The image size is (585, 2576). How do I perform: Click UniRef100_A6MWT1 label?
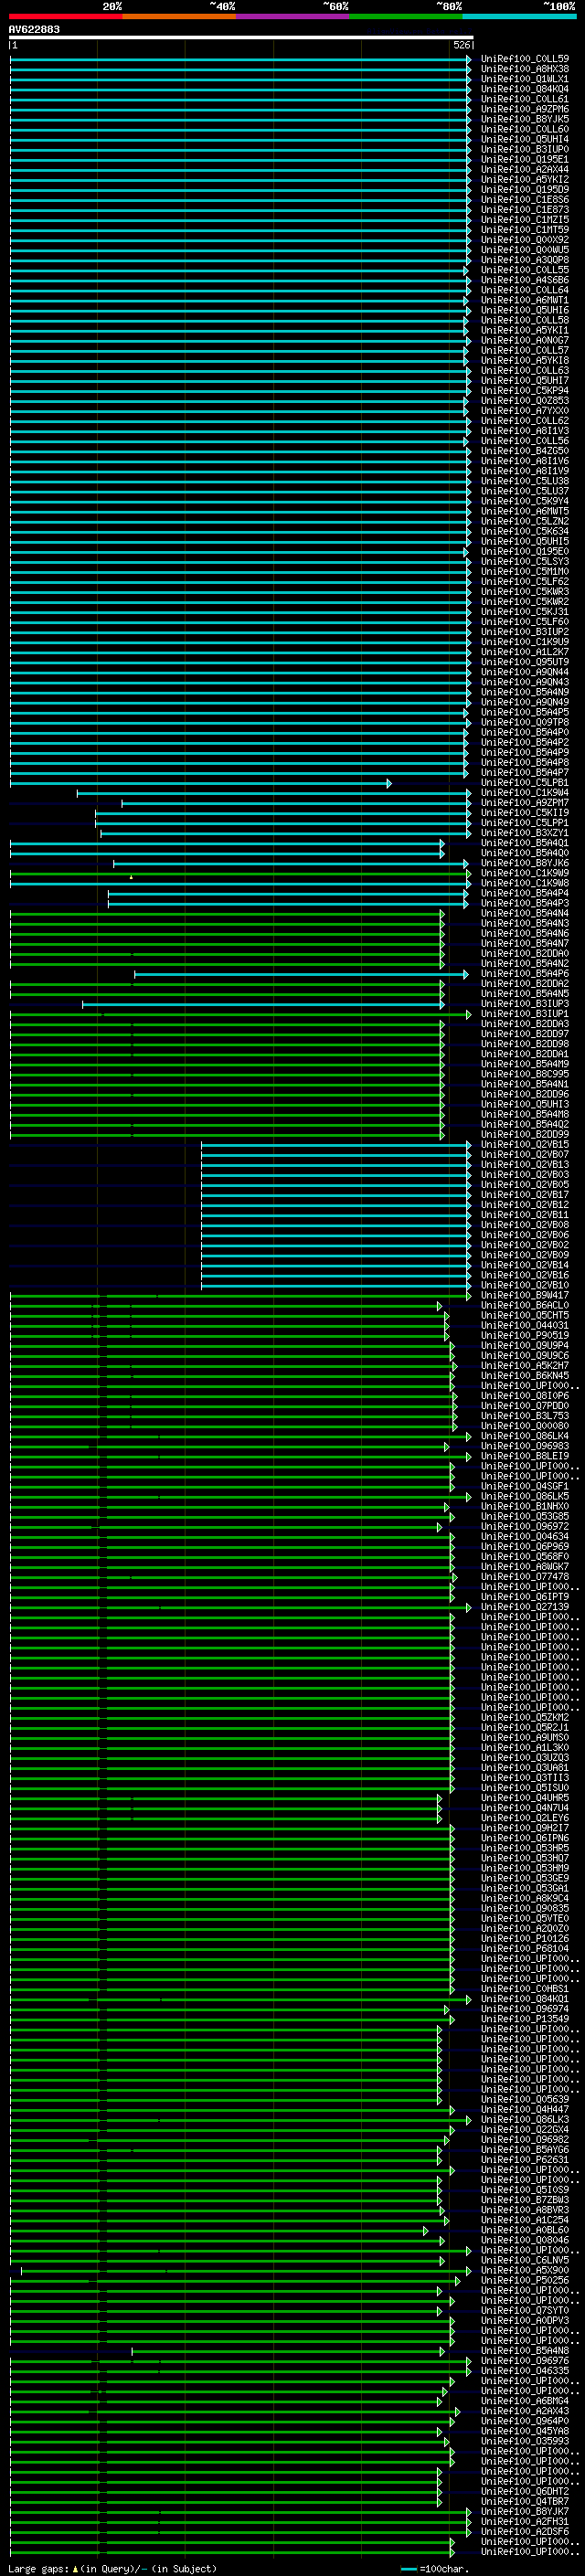coord(525,300)
